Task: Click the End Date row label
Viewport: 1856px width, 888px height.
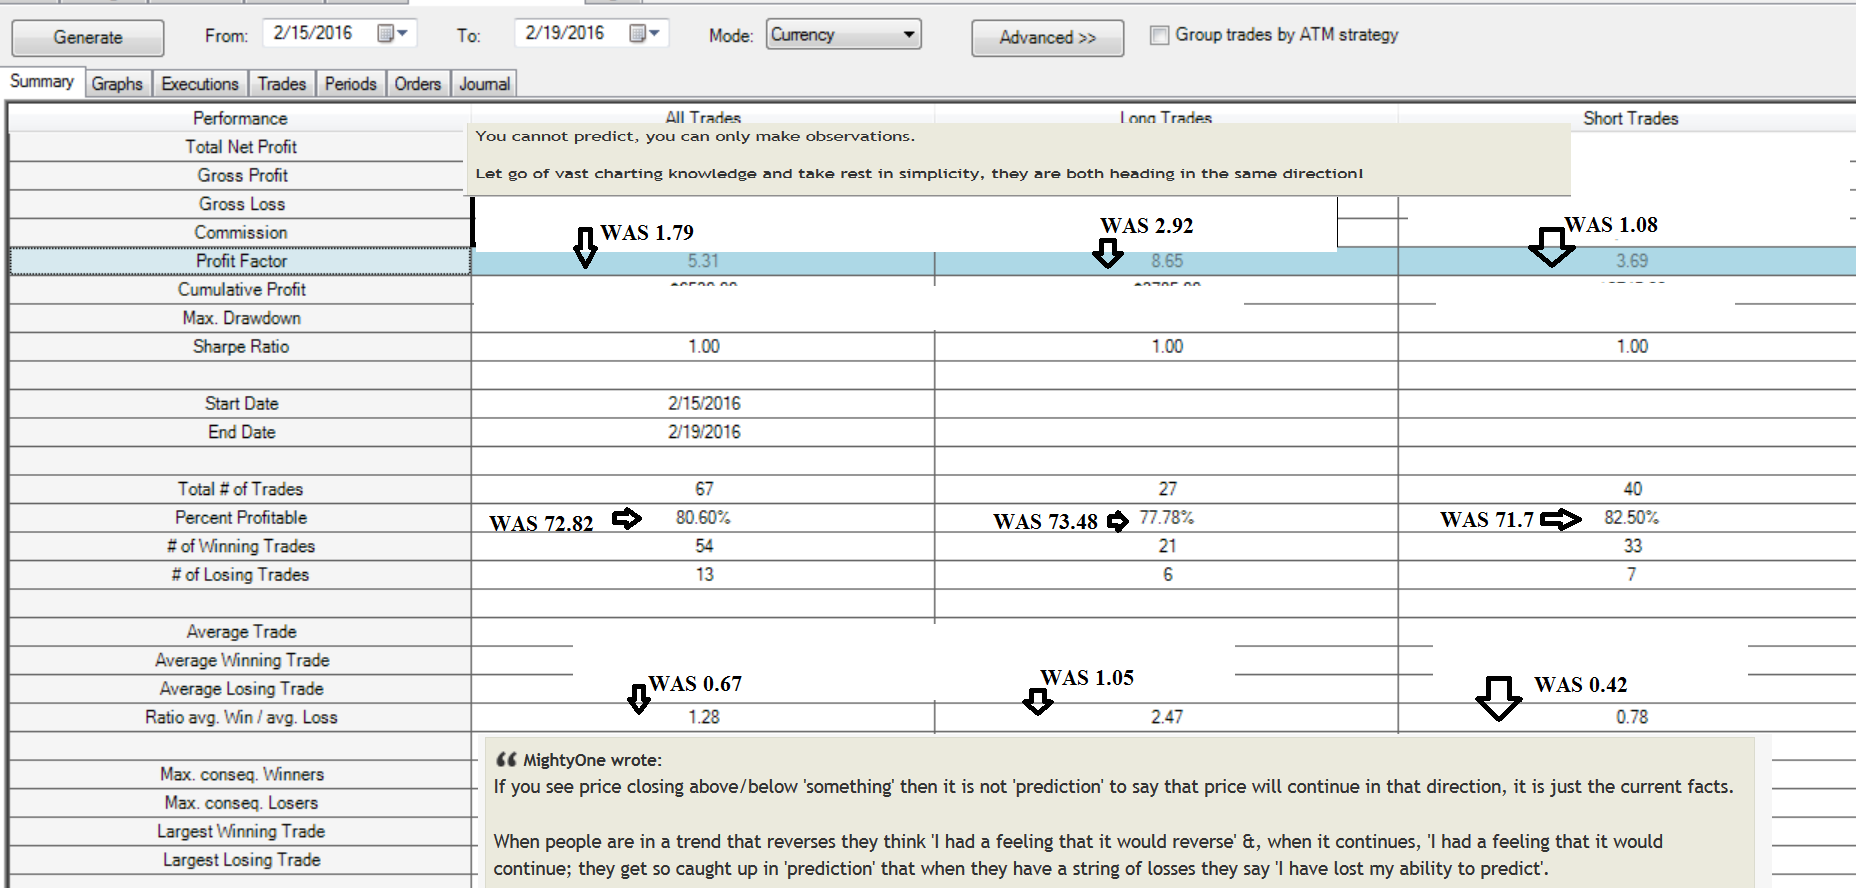Action: (x=242, y=432)
